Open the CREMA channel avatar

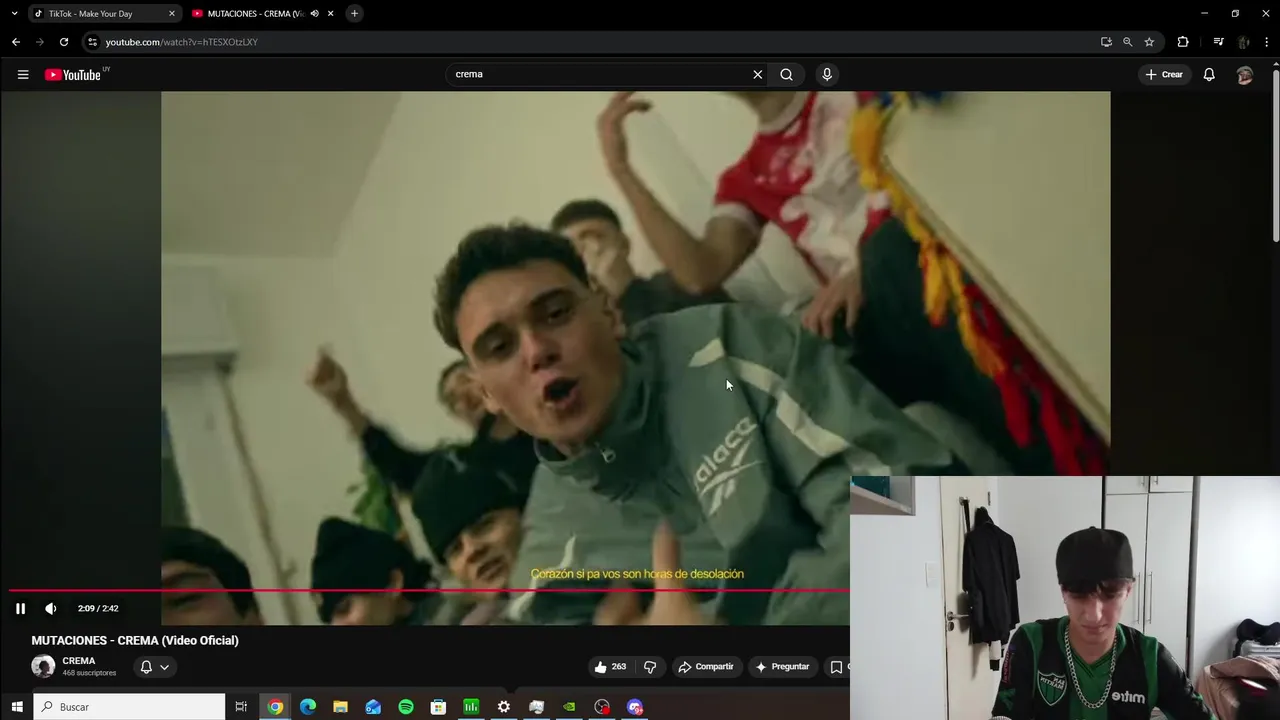(43, 667)
